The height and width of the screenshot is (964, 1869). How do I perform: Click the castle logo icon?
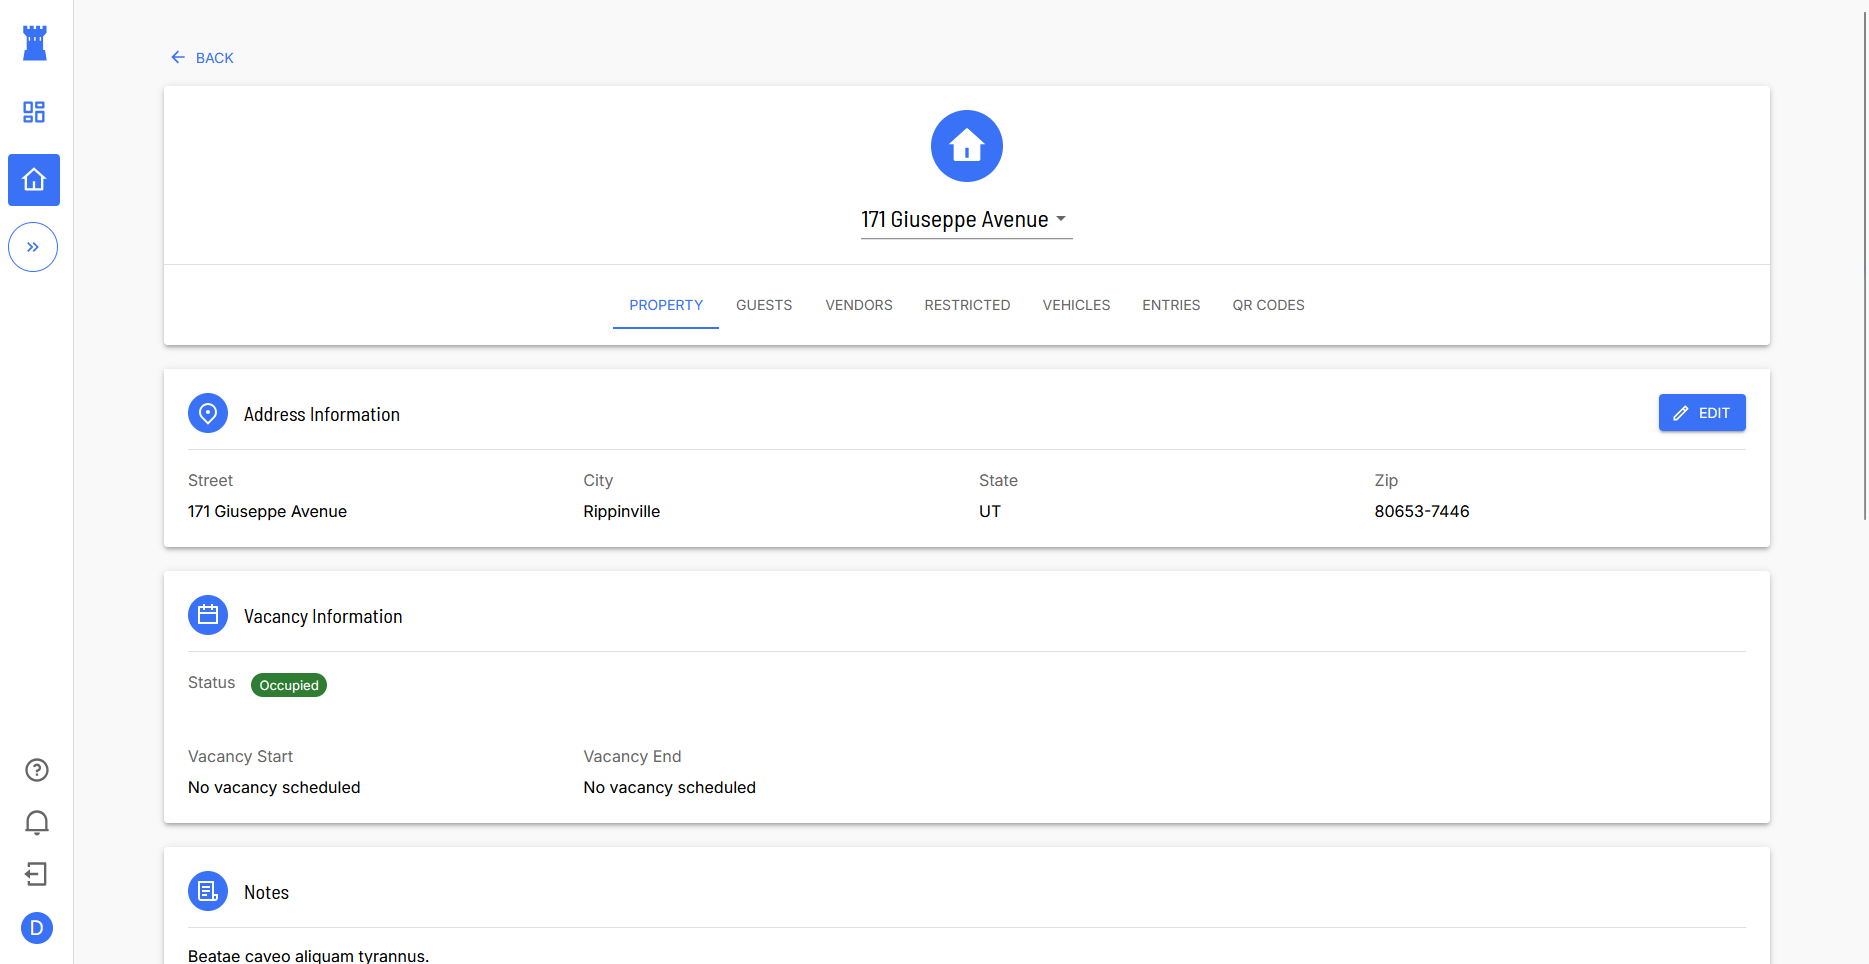point(35,43)
